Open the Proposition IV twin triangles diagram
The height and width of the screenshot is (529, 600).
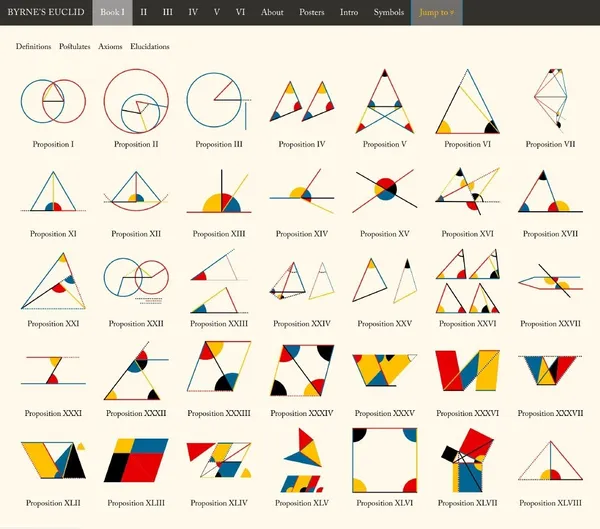click(302, 101)
